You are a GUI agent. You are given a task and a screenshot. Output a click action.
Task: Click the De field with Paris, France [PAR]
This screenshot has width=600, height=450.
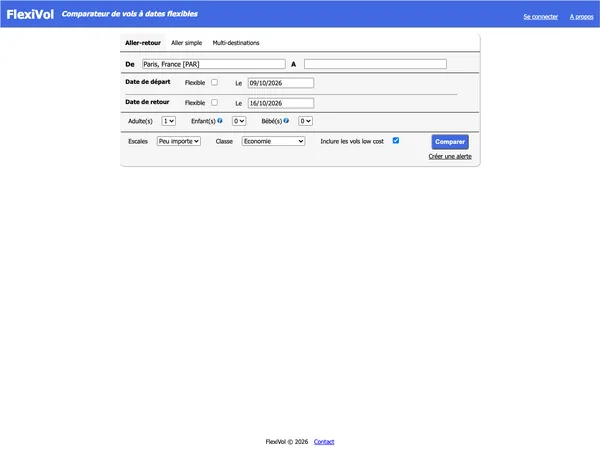214,64
